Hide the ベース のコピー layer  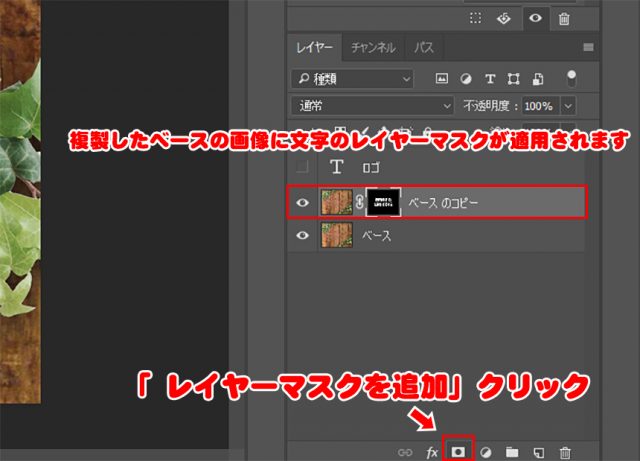(x=302, y=202)
